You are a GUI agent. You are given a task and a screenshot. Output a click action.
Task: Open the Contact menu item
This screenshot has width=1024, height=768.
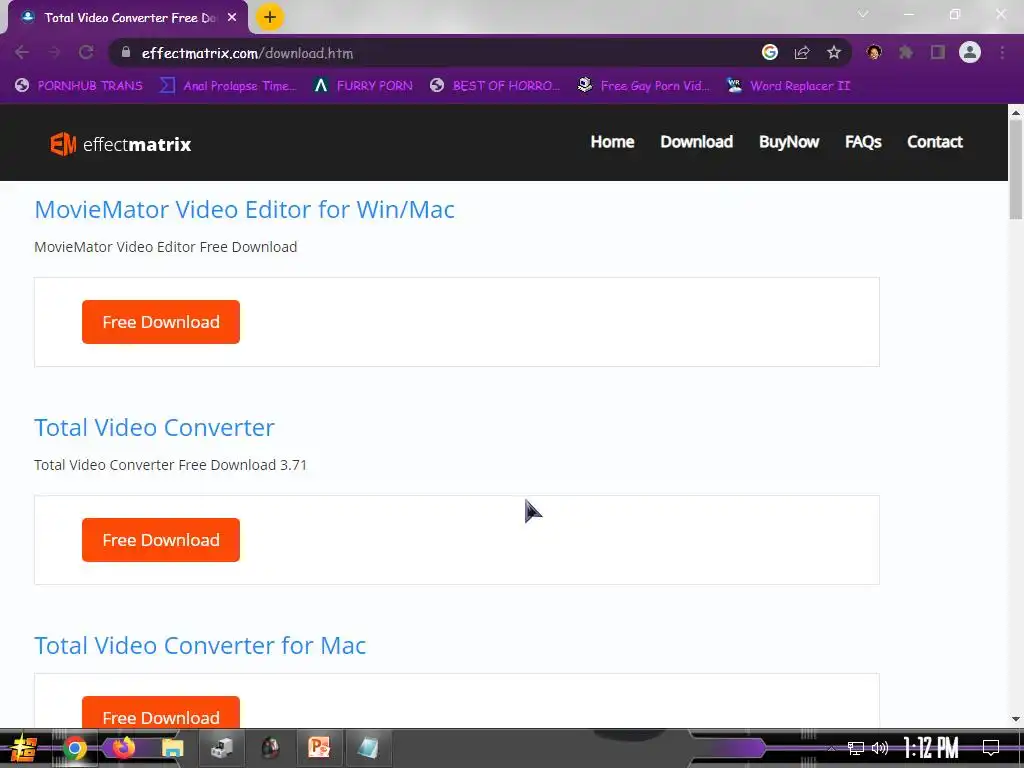point(935,142)
